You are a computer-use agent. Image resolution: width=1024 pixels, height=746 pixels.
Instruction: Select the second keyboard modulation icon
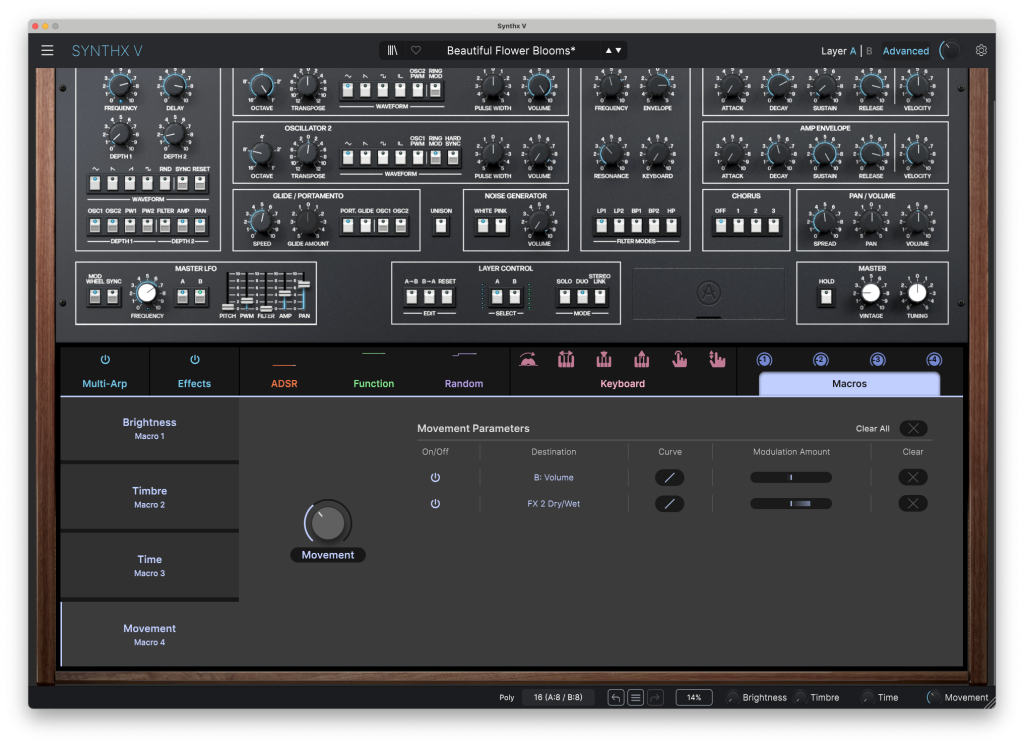(x=566, y=359)
